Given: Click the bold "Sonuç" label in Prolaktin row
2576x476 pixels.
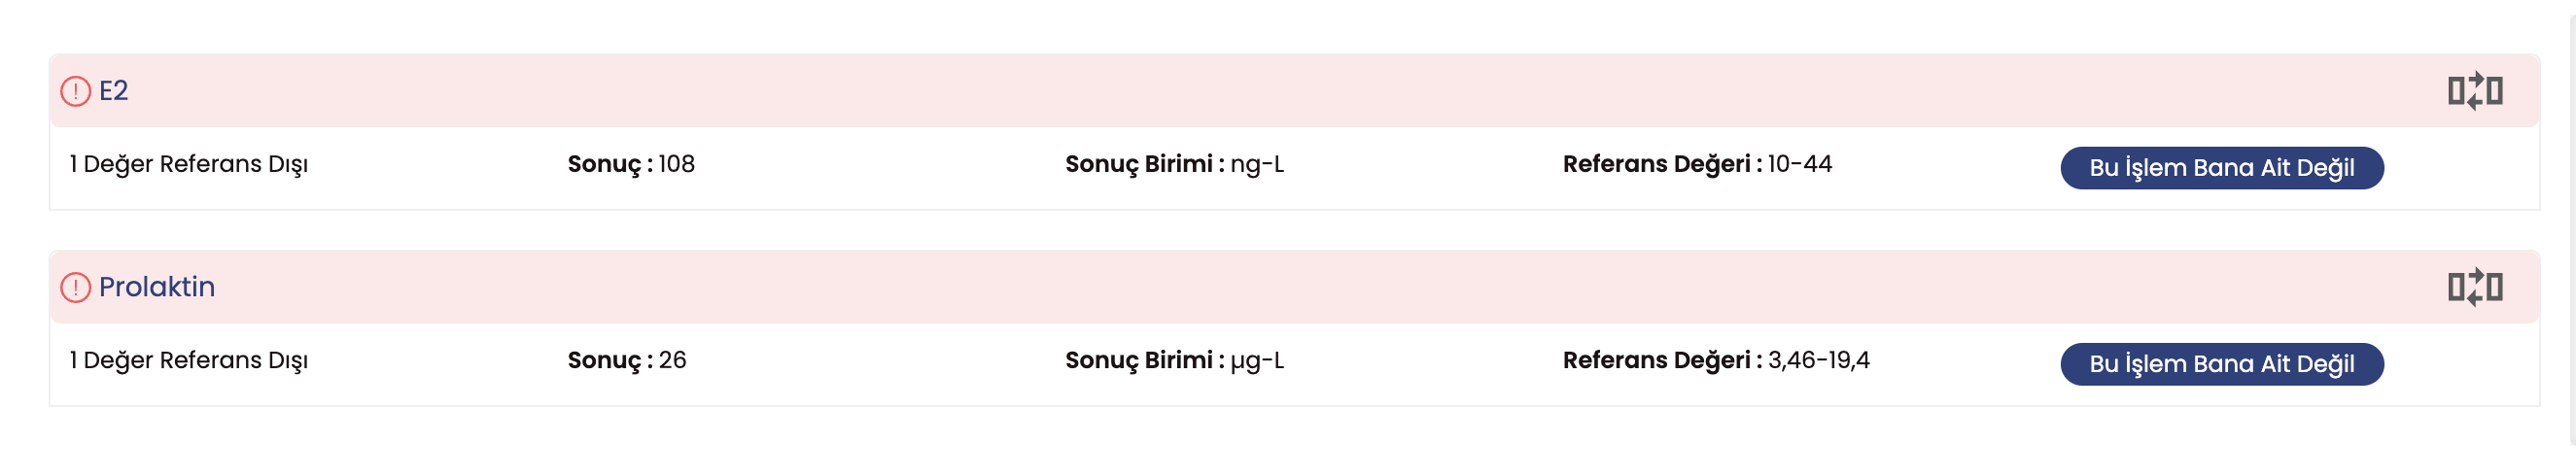Looking at the screenshot, I should click(604, 360).
